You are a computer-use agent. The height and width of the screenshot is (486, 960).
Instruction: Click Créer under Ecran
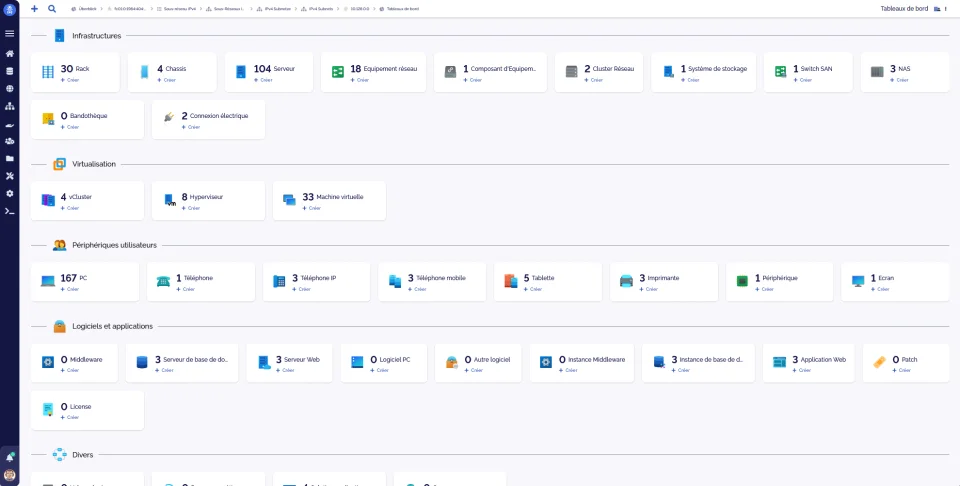pos(880,289)
